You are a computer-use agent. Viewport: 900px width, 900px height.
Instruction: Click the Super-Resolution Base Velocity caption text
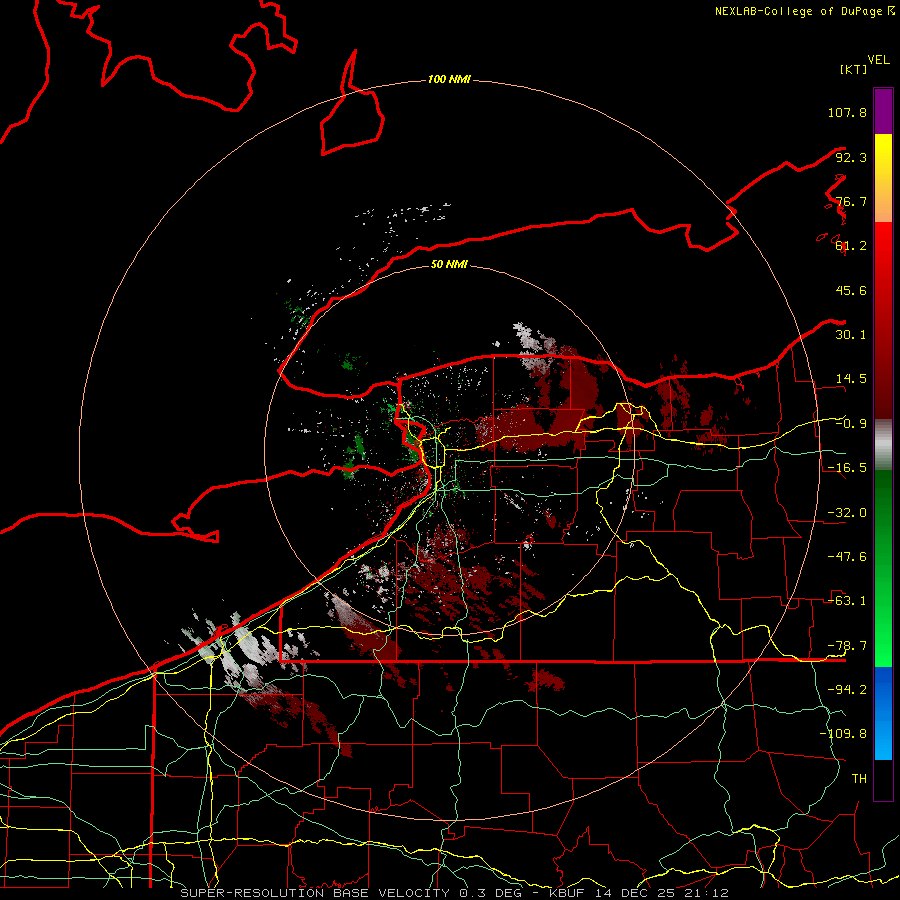(454, 893)
